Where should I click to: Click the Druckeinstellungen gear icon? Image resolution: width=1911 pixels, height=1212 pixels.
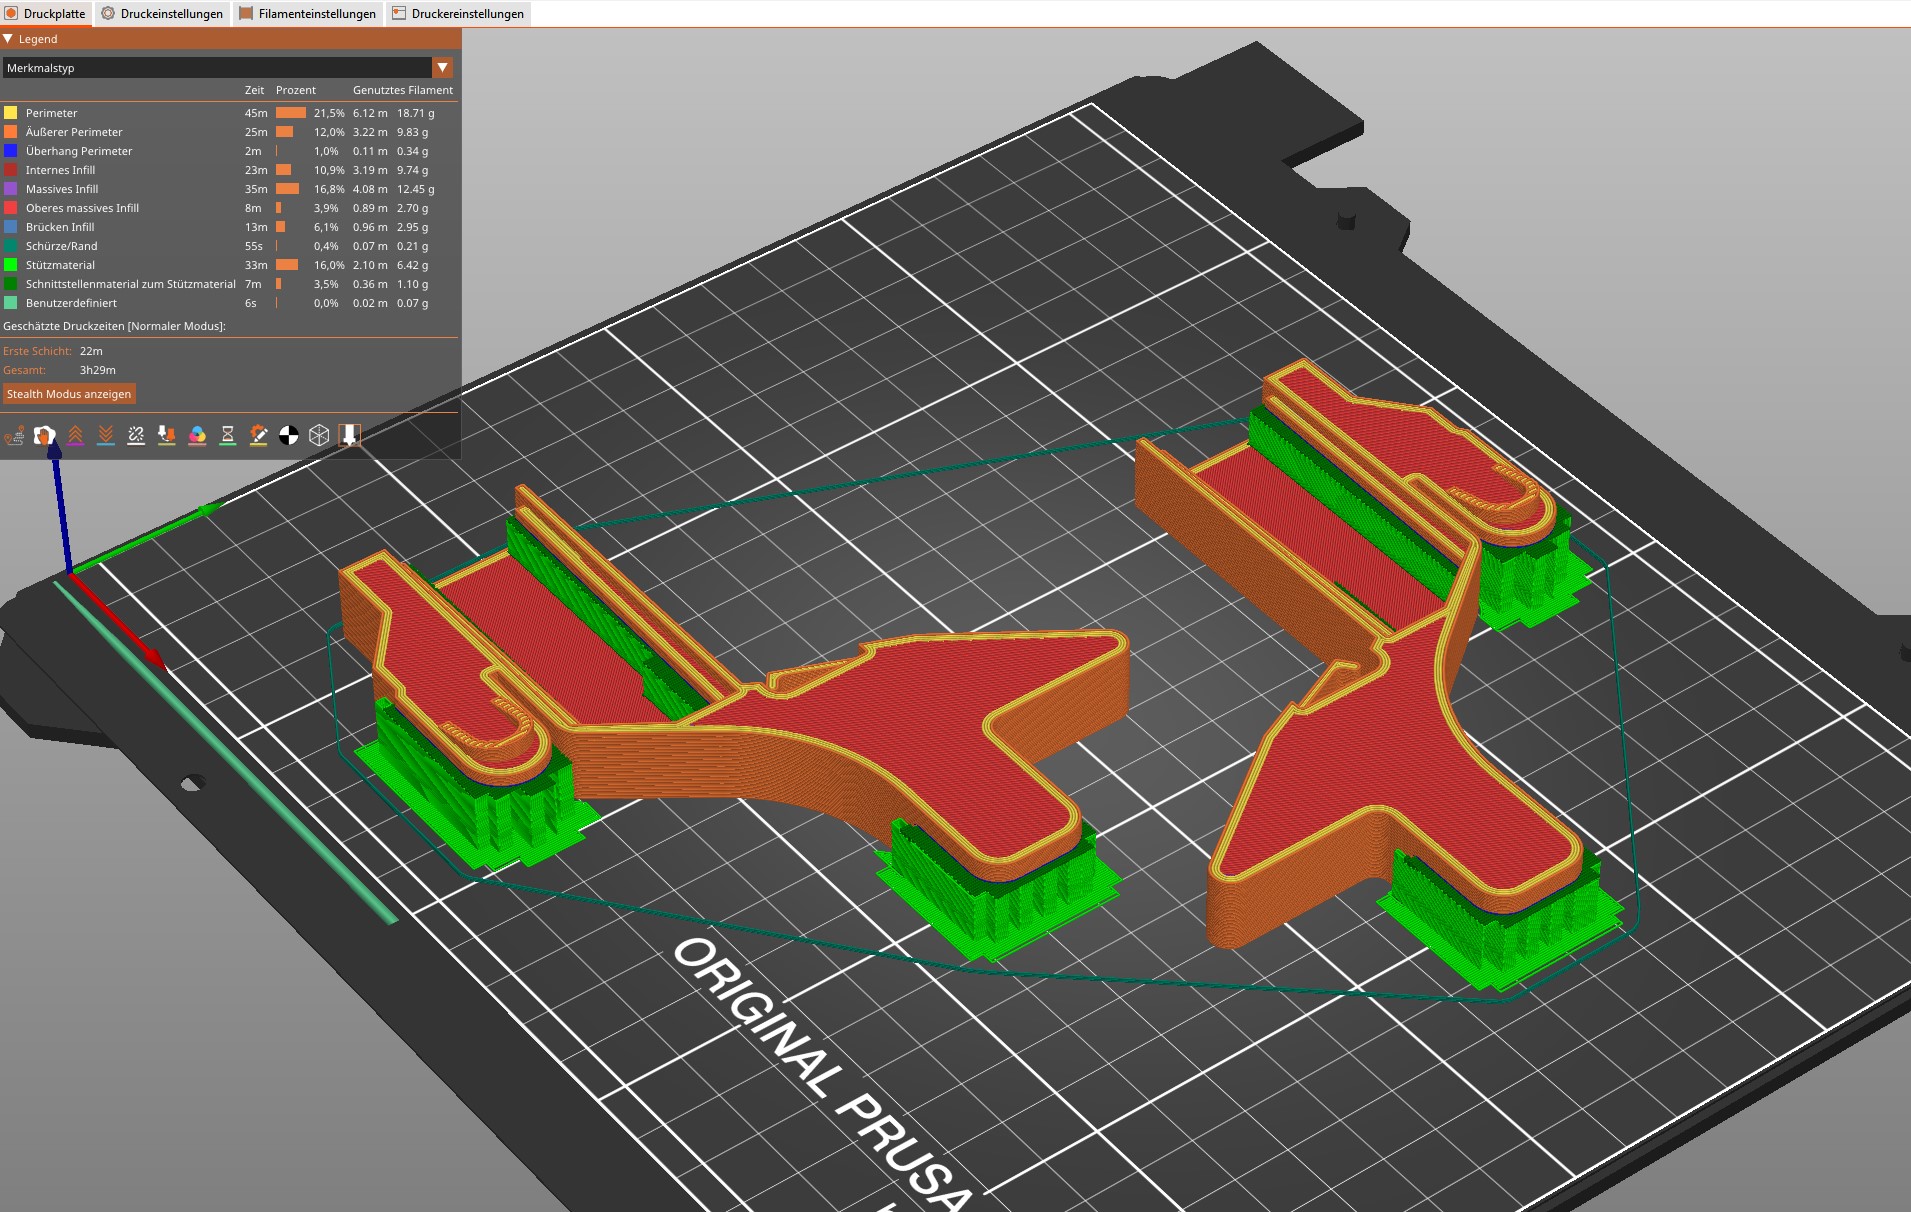(108, 14)
